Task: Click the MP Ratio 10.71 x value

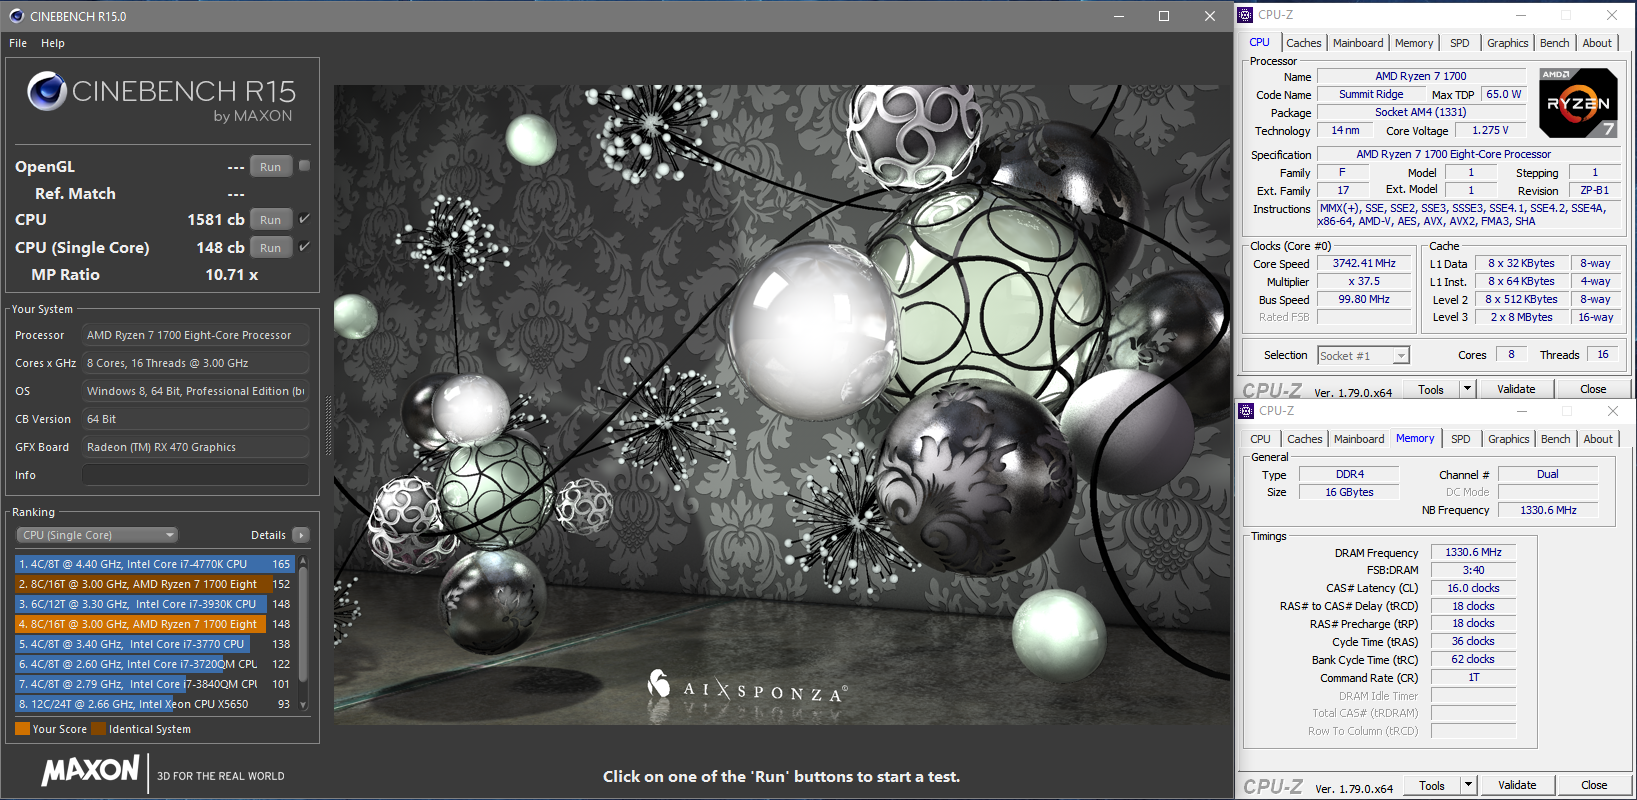Action: [x=232, y=274]
